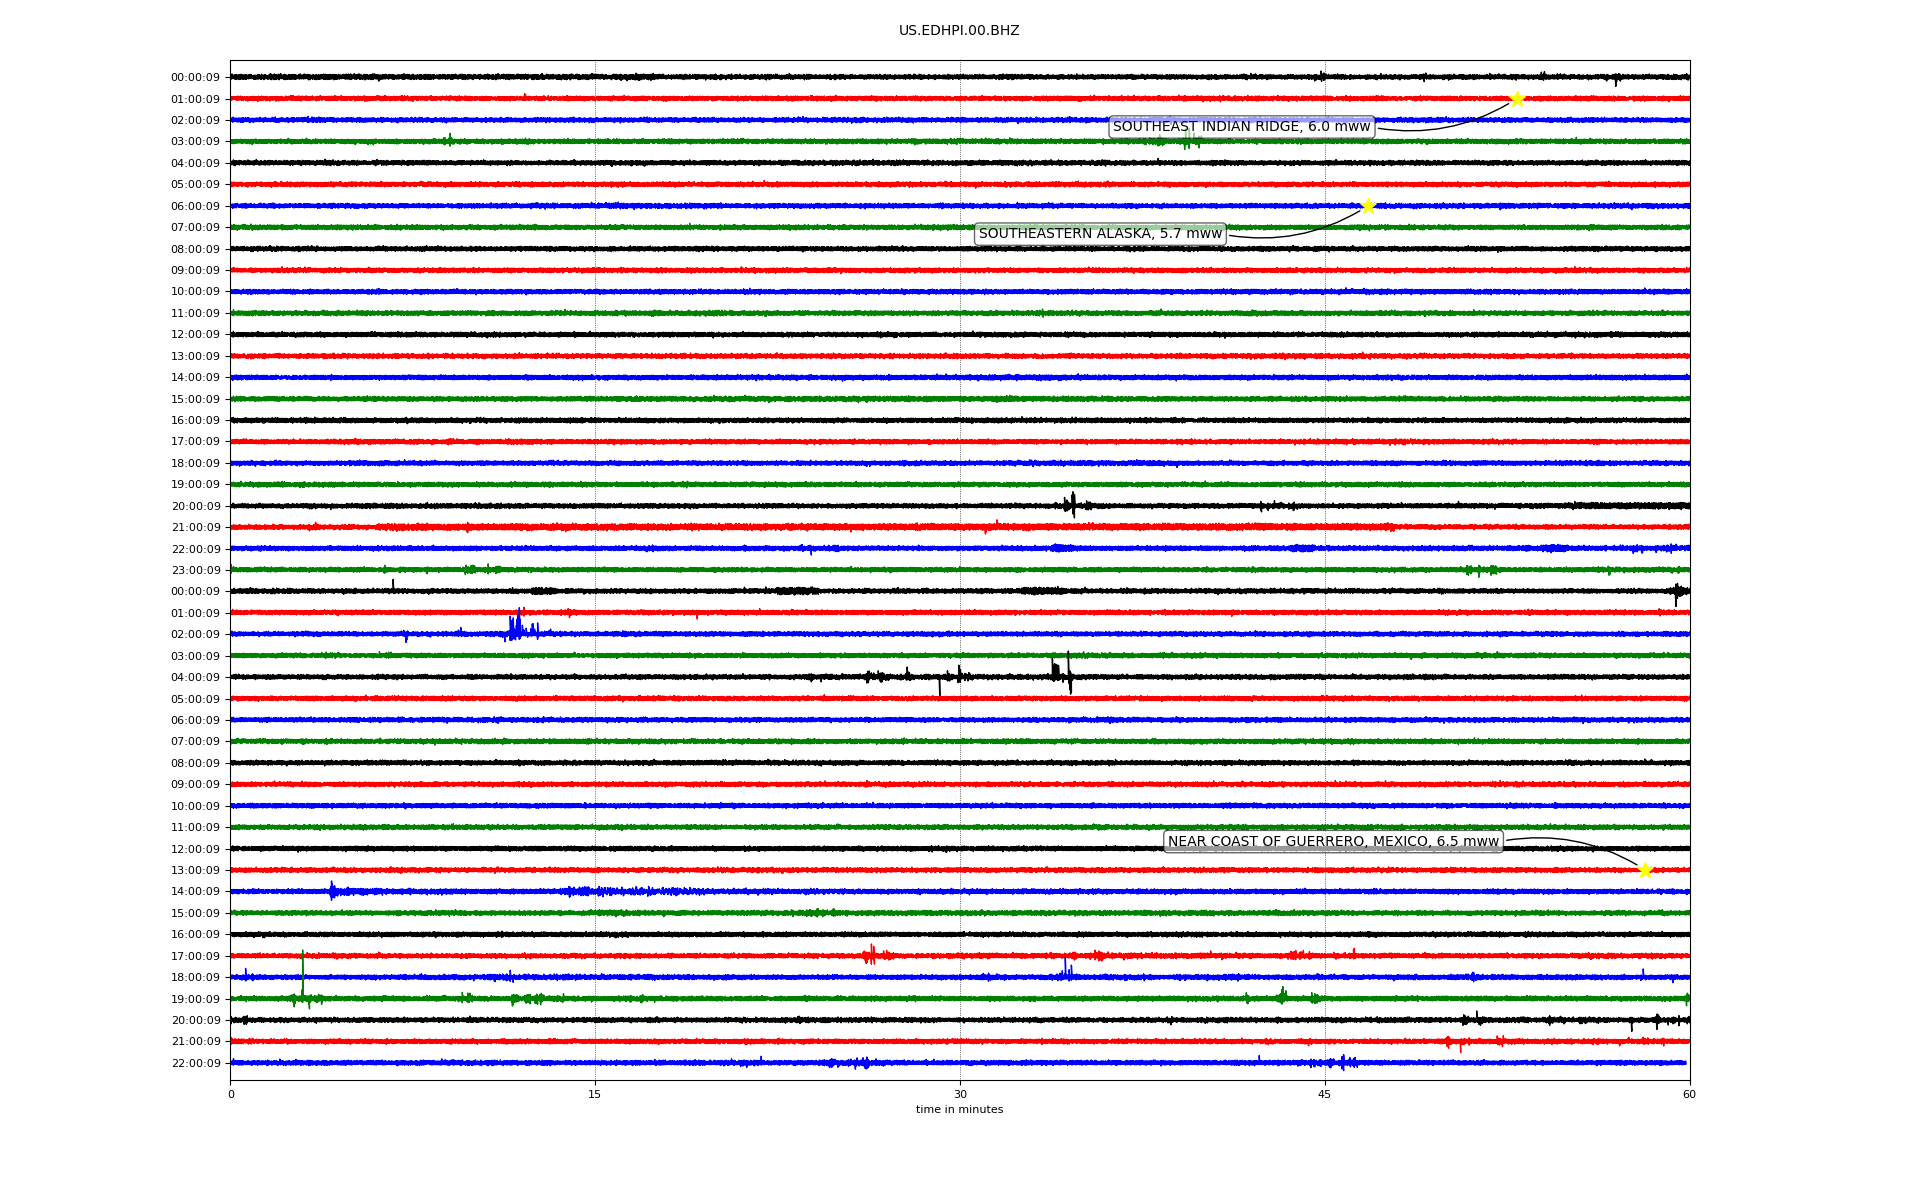The image size is (1920, 1200).
Task: Click the star marking Guerrero Mexico earthquake
Action: (1645, 870)
